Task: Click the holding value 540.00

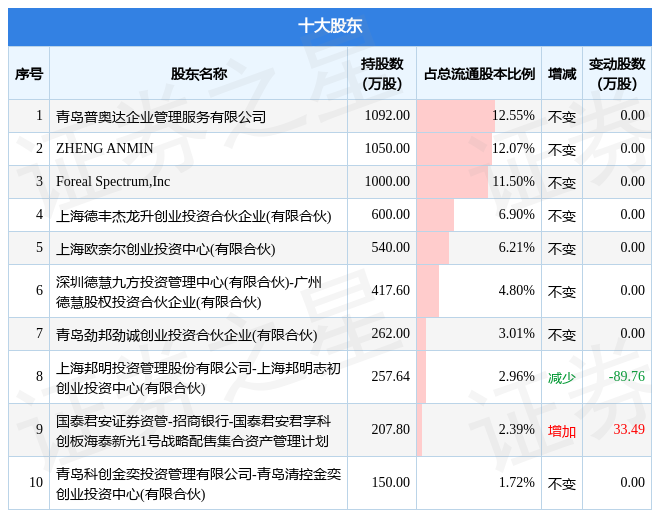Action: 390,247
